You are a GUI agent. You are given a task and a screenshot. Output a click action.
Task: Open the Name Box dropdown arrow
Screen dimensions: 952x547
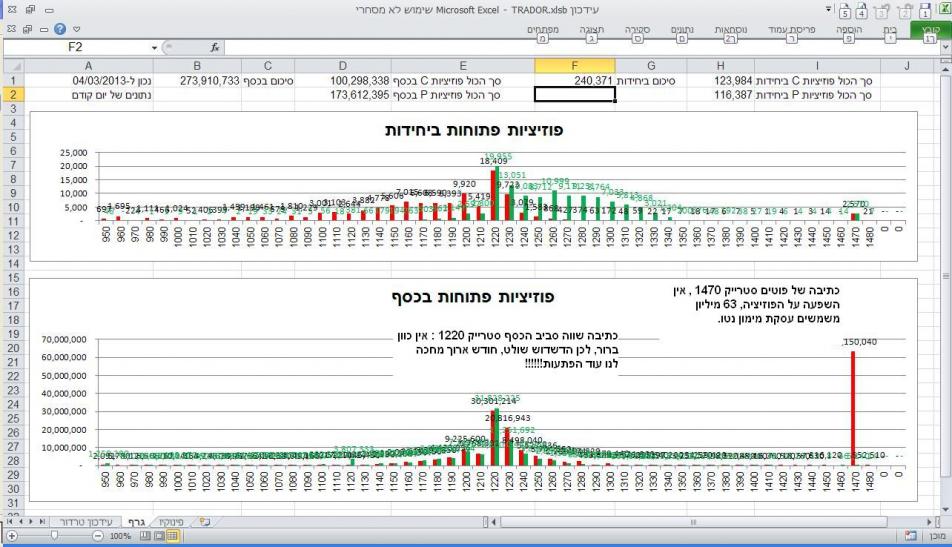(153, 47)
